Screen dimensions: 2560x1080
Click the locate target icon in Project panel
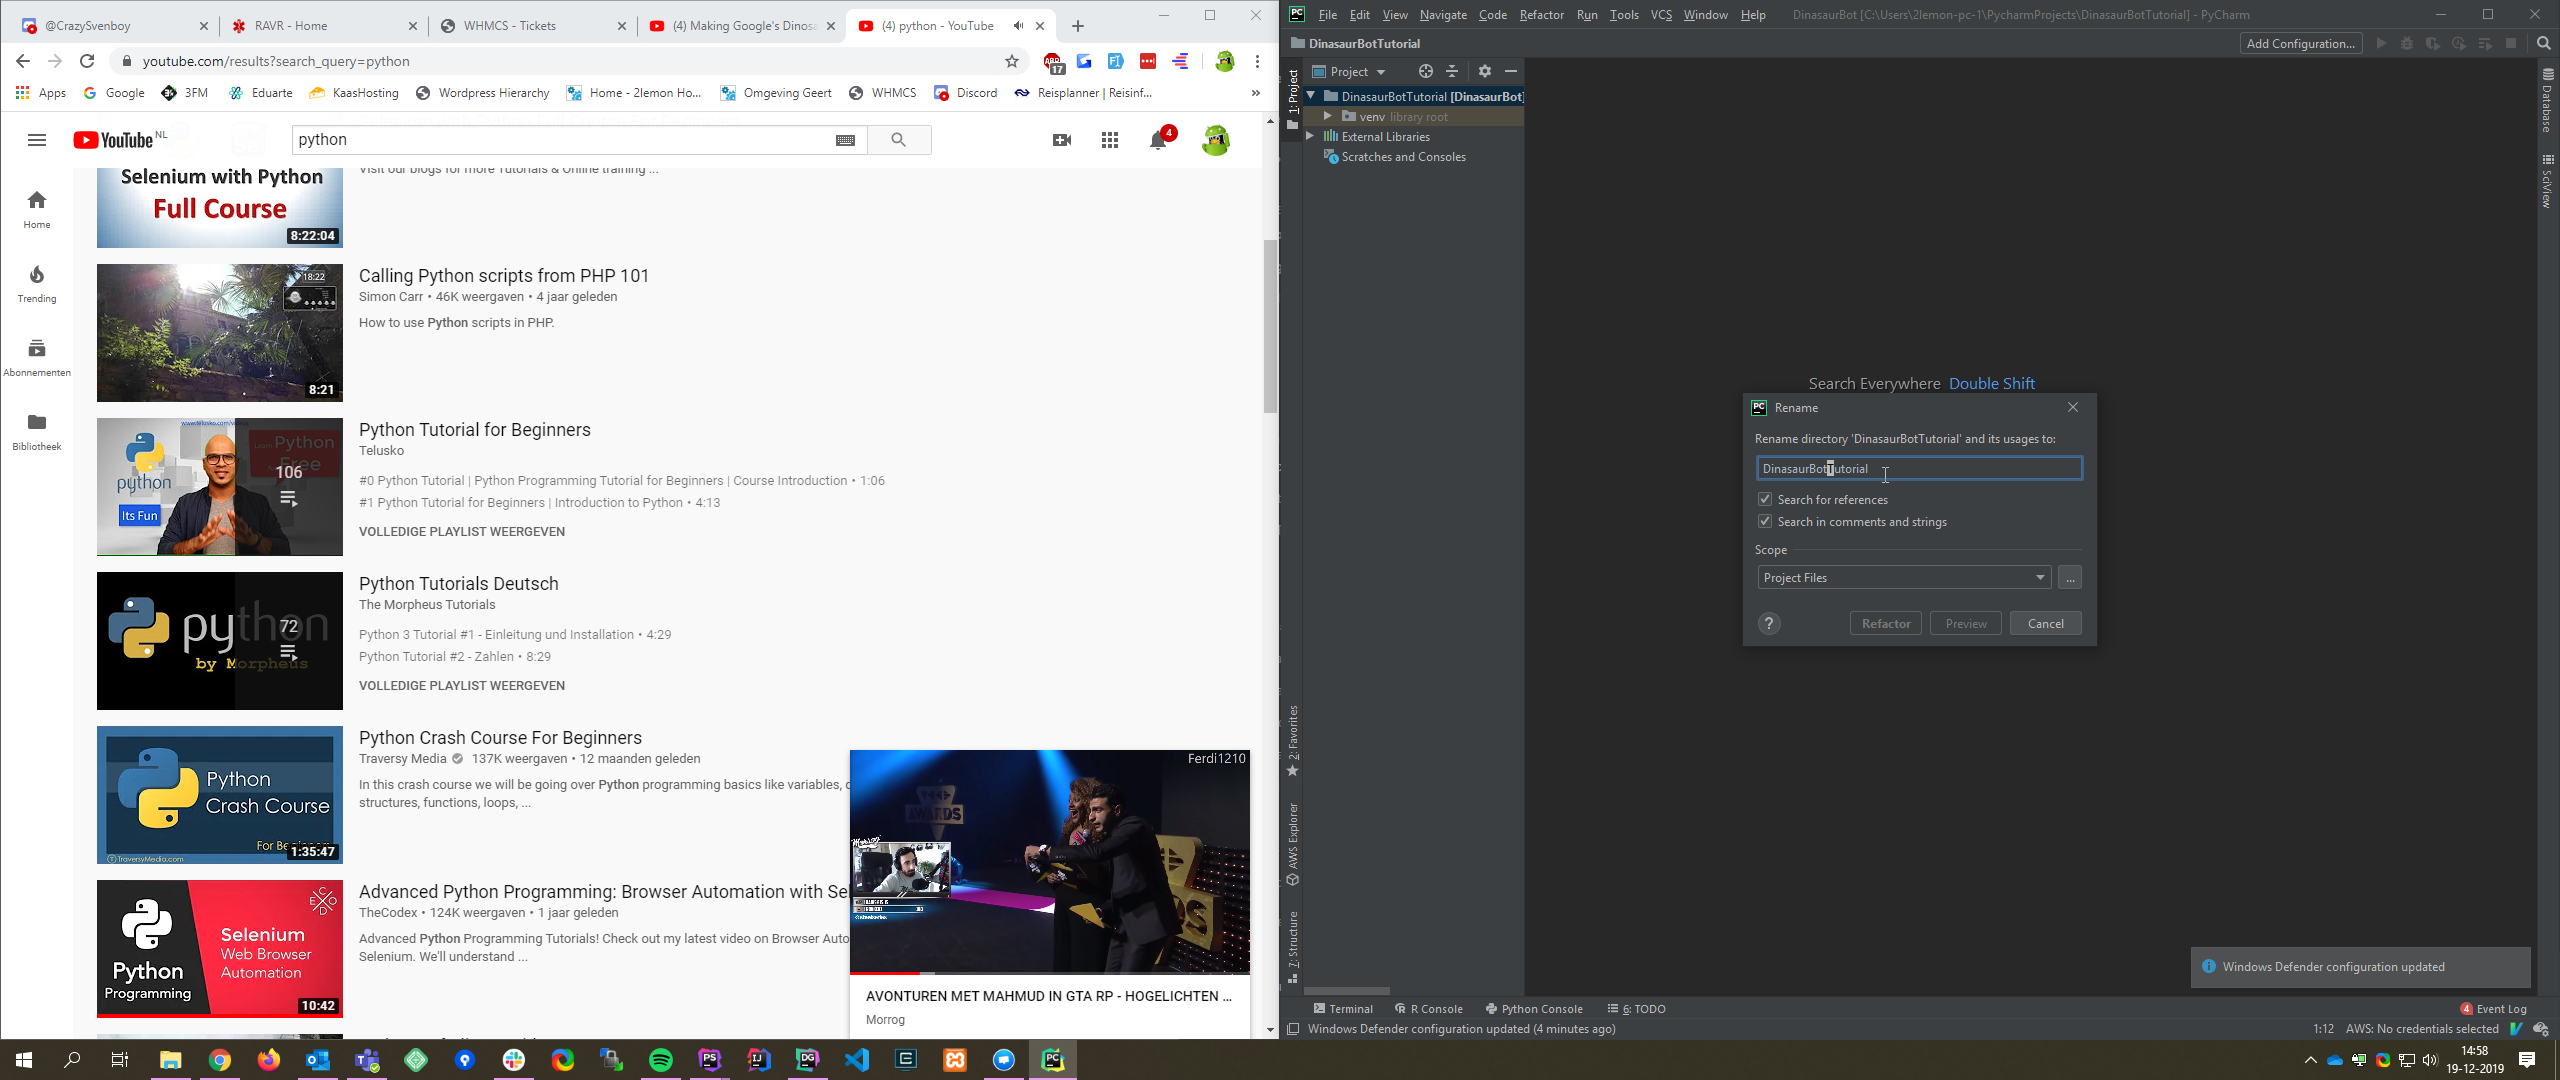click(1425, 71)
